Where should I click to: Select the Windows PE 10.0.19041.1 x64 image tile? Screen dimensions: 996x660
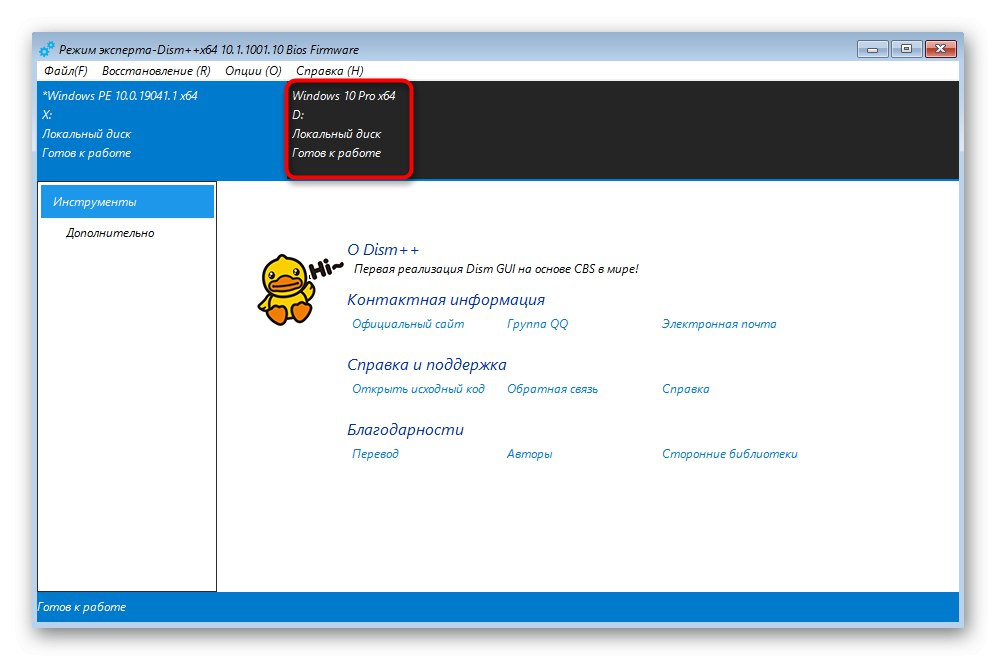click(x=161, y=130)
